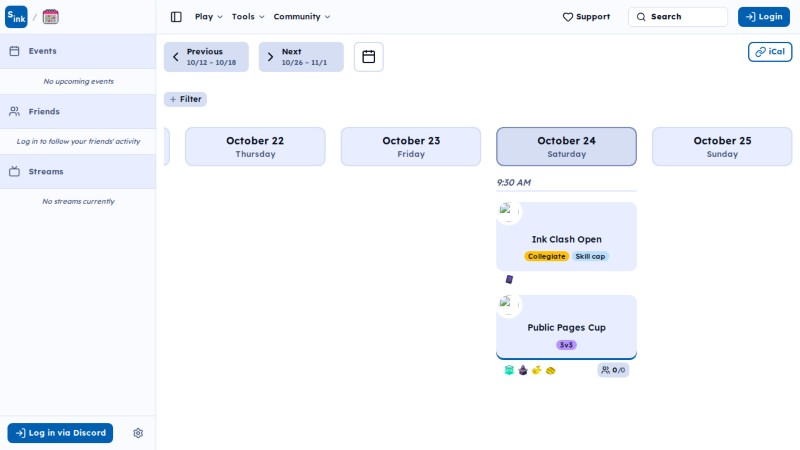Click the Skill cap tag

click(590, 256)
